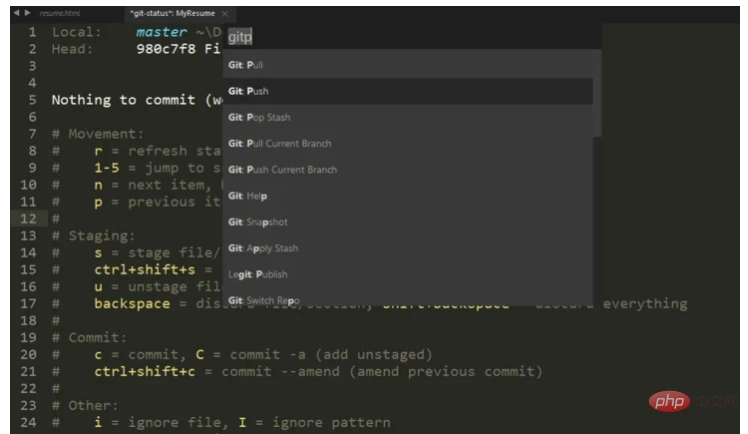Screen dimensions: 748x434
Task: Click the '# Commit:' heading line
Action: (89, 338)
